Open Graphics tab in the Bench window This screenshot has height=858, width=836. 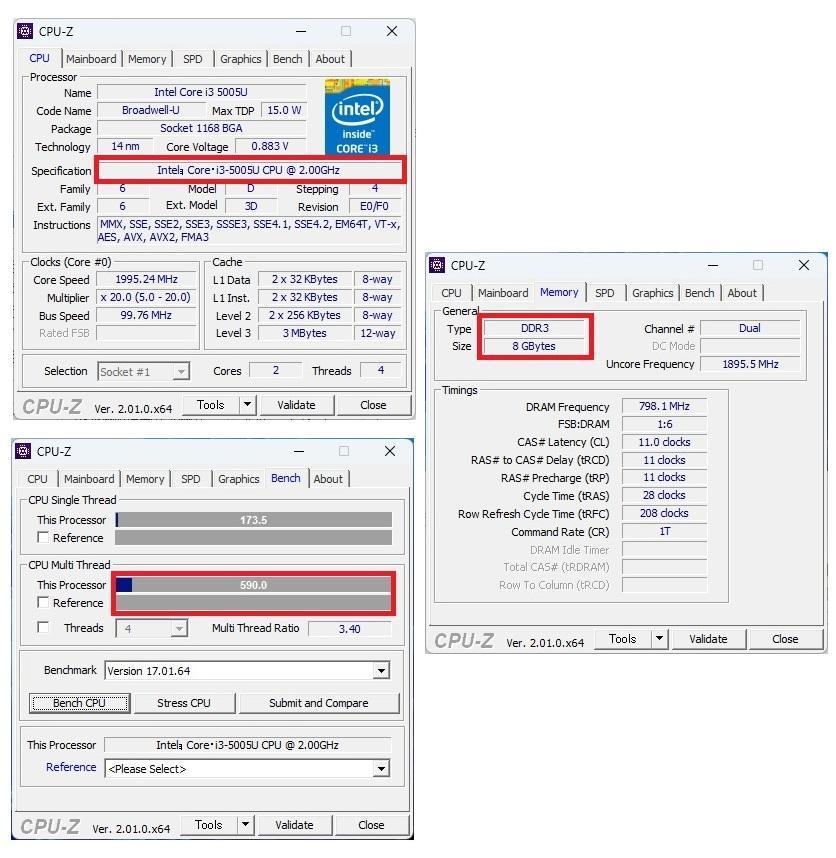(239, 479)
